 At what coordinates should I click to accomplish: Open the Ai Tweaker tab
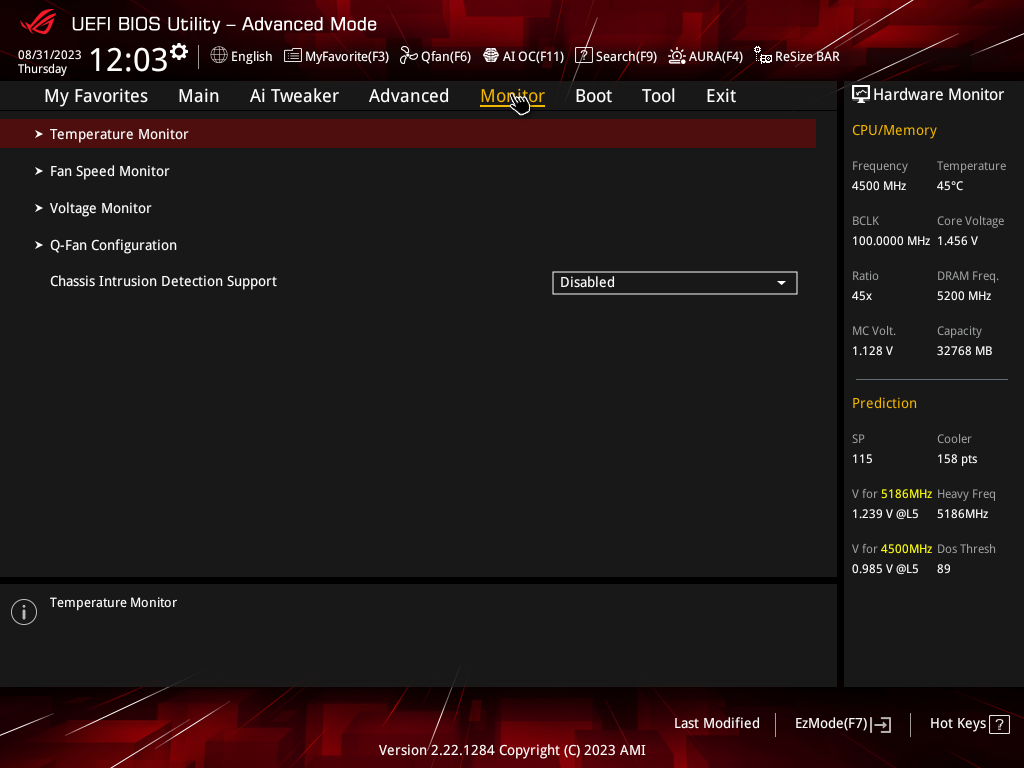(294, 96)
